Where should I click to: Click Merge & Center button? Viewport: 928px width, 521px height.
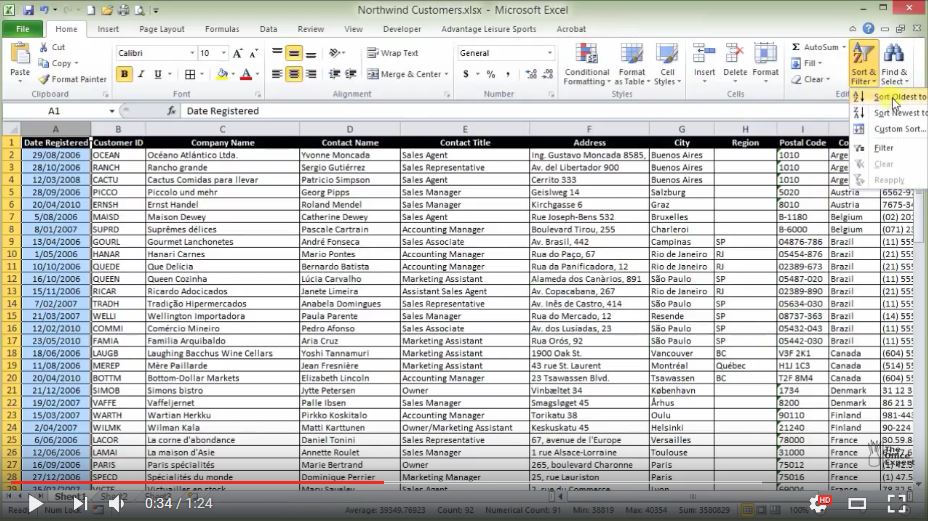[407, 74]
